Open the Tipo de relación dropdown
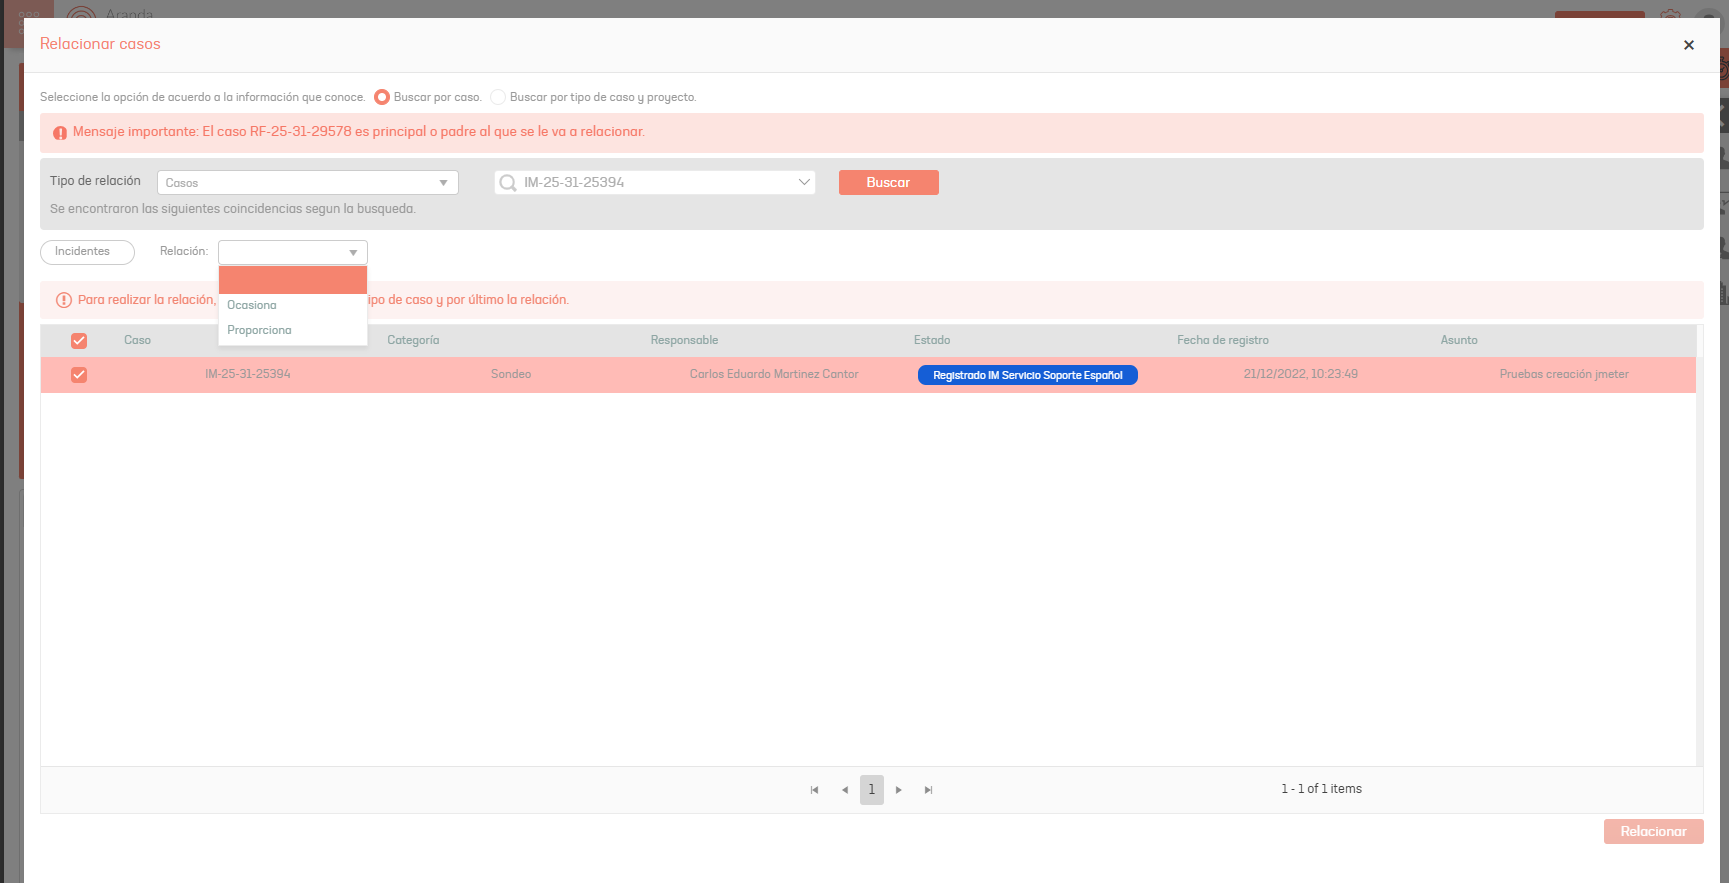The image size is (1729, 883). tap(307, 183)
